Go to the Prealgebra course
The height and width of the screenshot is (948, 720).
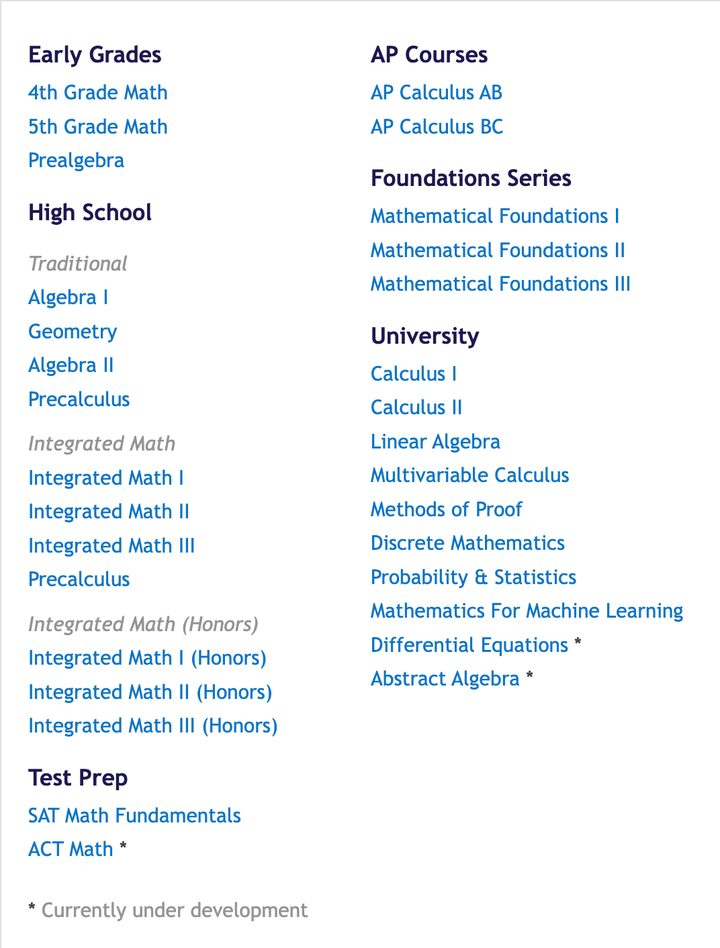[x=76, y=161]
